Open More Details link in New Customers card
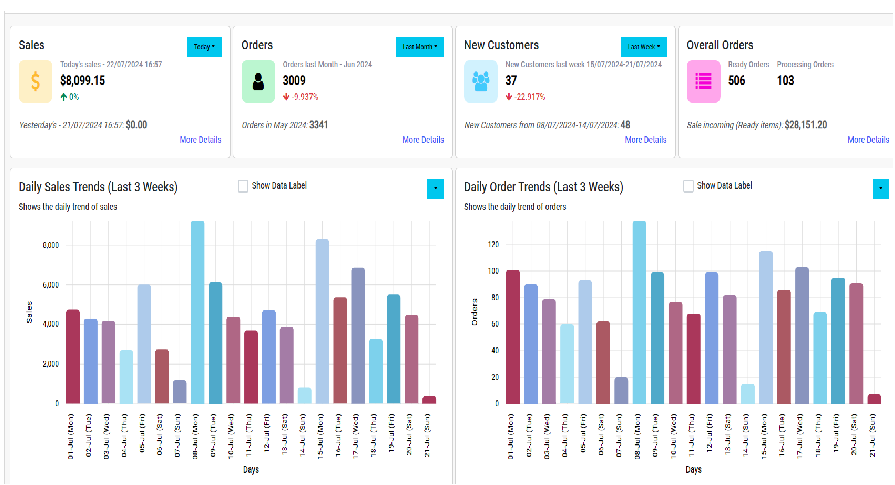Image resolution: width=895 pixels, height=485 pixels. tap(646, 140)
